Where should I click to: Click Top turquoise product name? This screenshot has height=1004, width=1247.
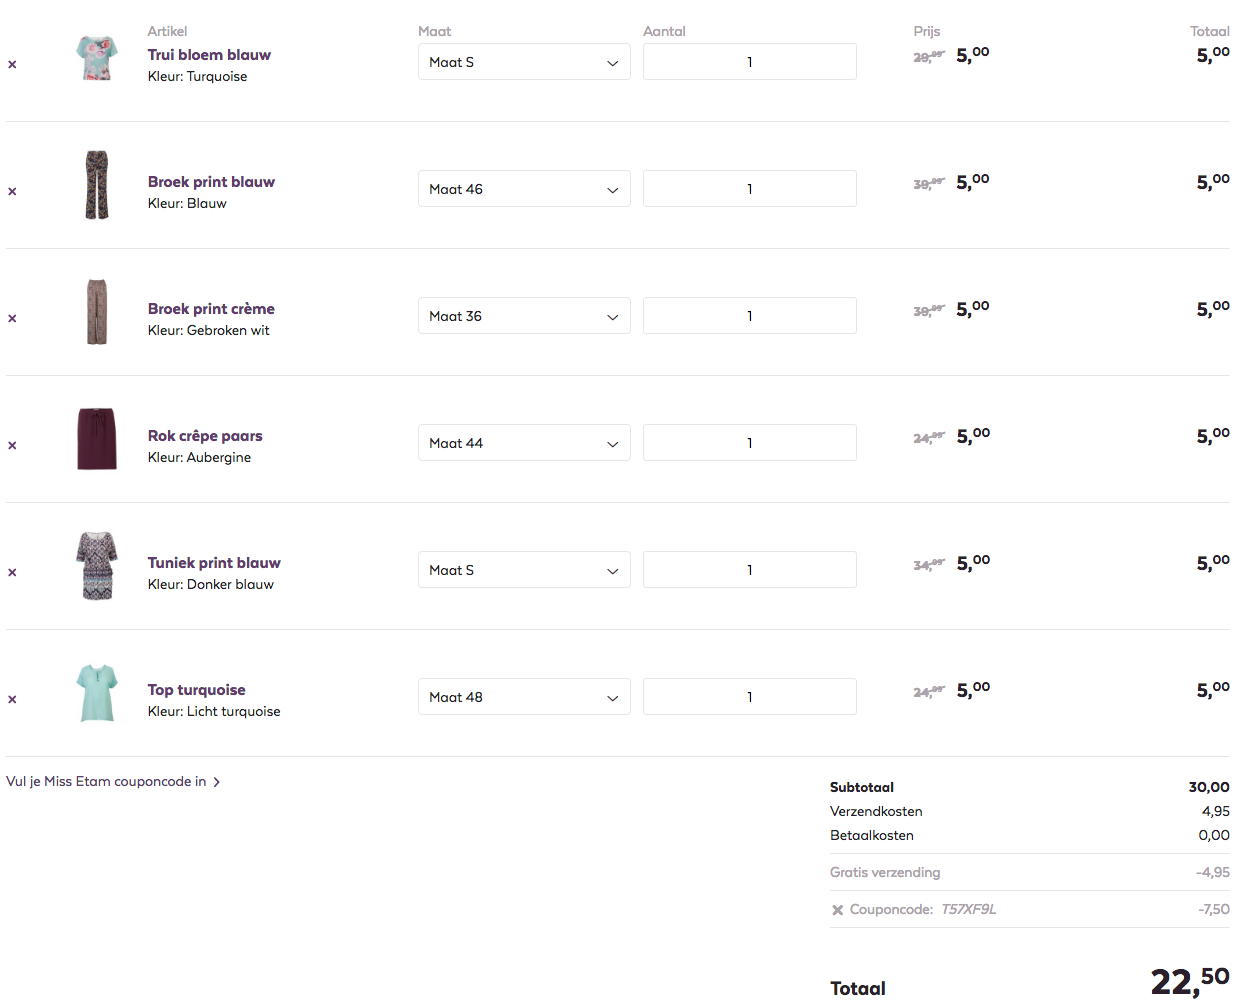click(196, 690)
